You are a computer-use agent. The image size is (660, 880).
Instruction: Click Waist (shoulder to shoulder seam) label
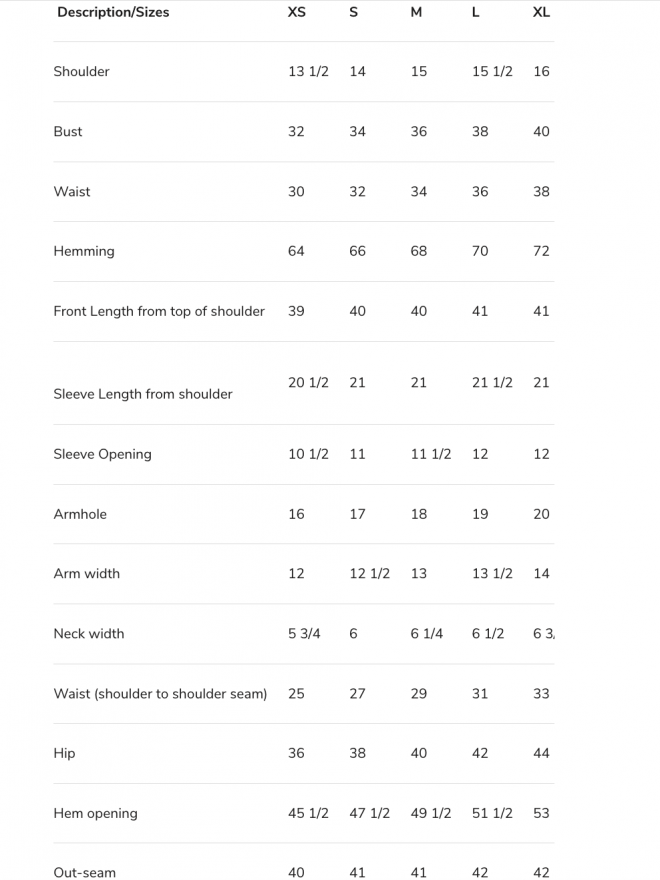[160, 694]
